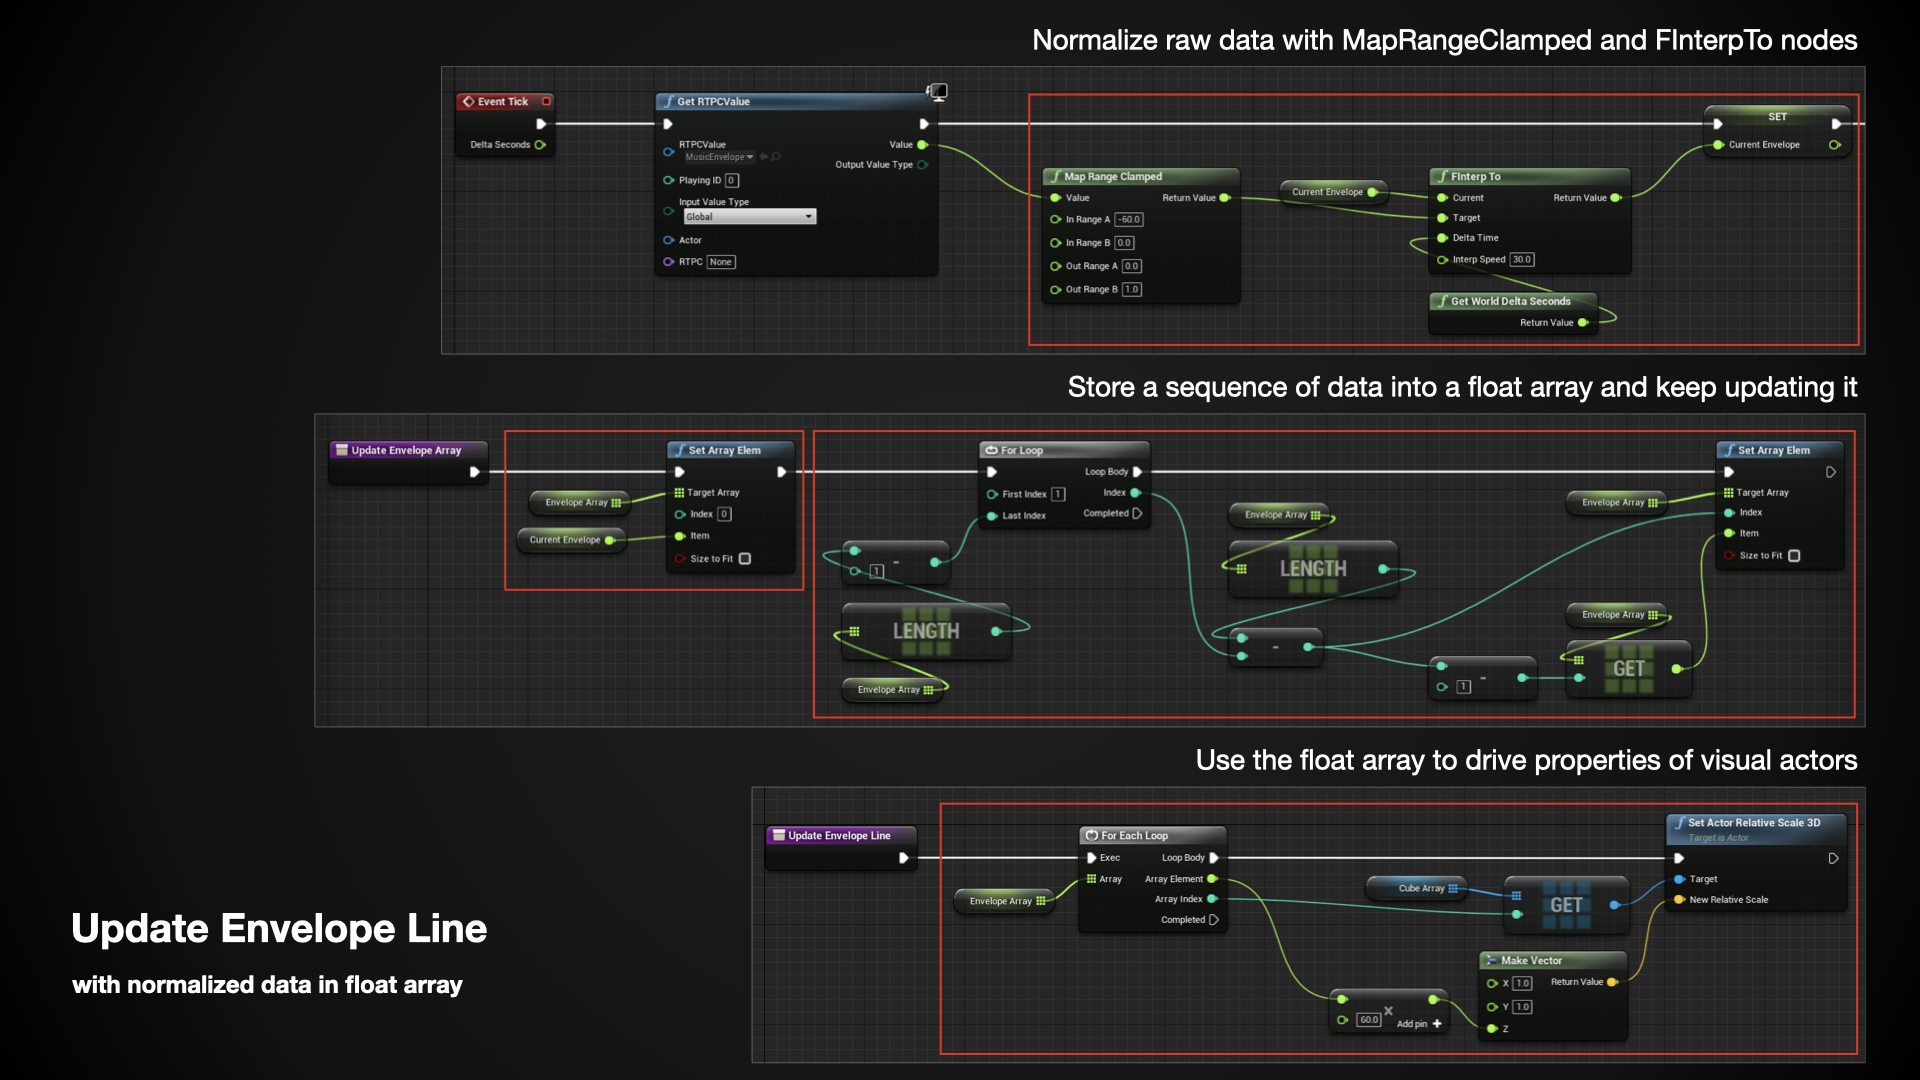Click the FInterp To node title
1920x1080 pixels.
(x=1476, y=176)
